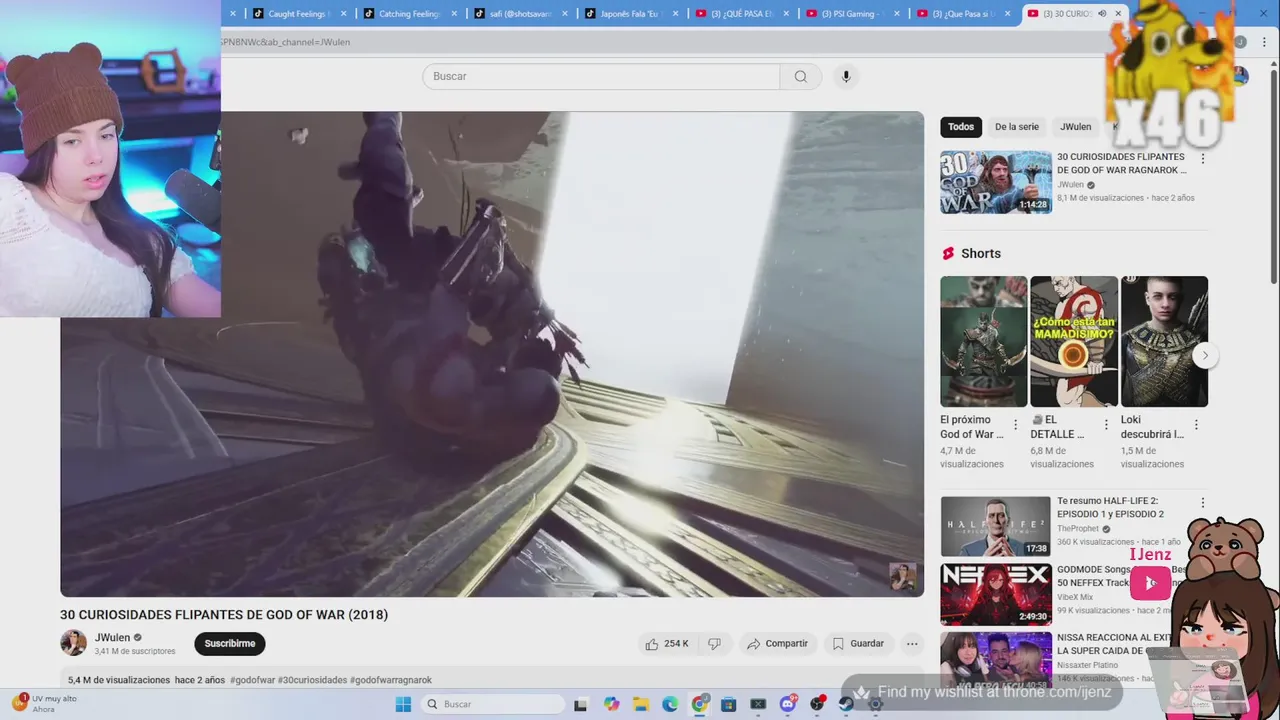Click the Compartir button
This screenshot has width=1280, height=720.
pyautogui.click(x=777, y=644)
